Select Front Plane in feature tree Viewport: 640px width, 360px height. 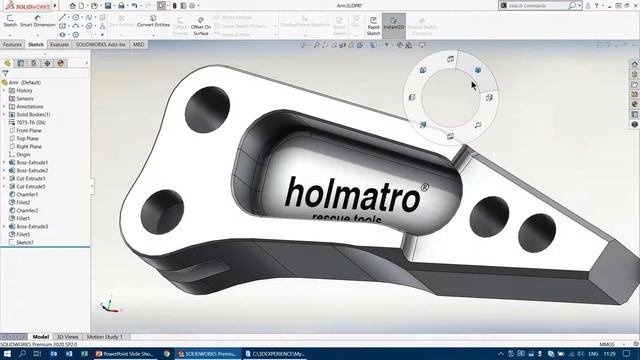click(x=29, y=131)
